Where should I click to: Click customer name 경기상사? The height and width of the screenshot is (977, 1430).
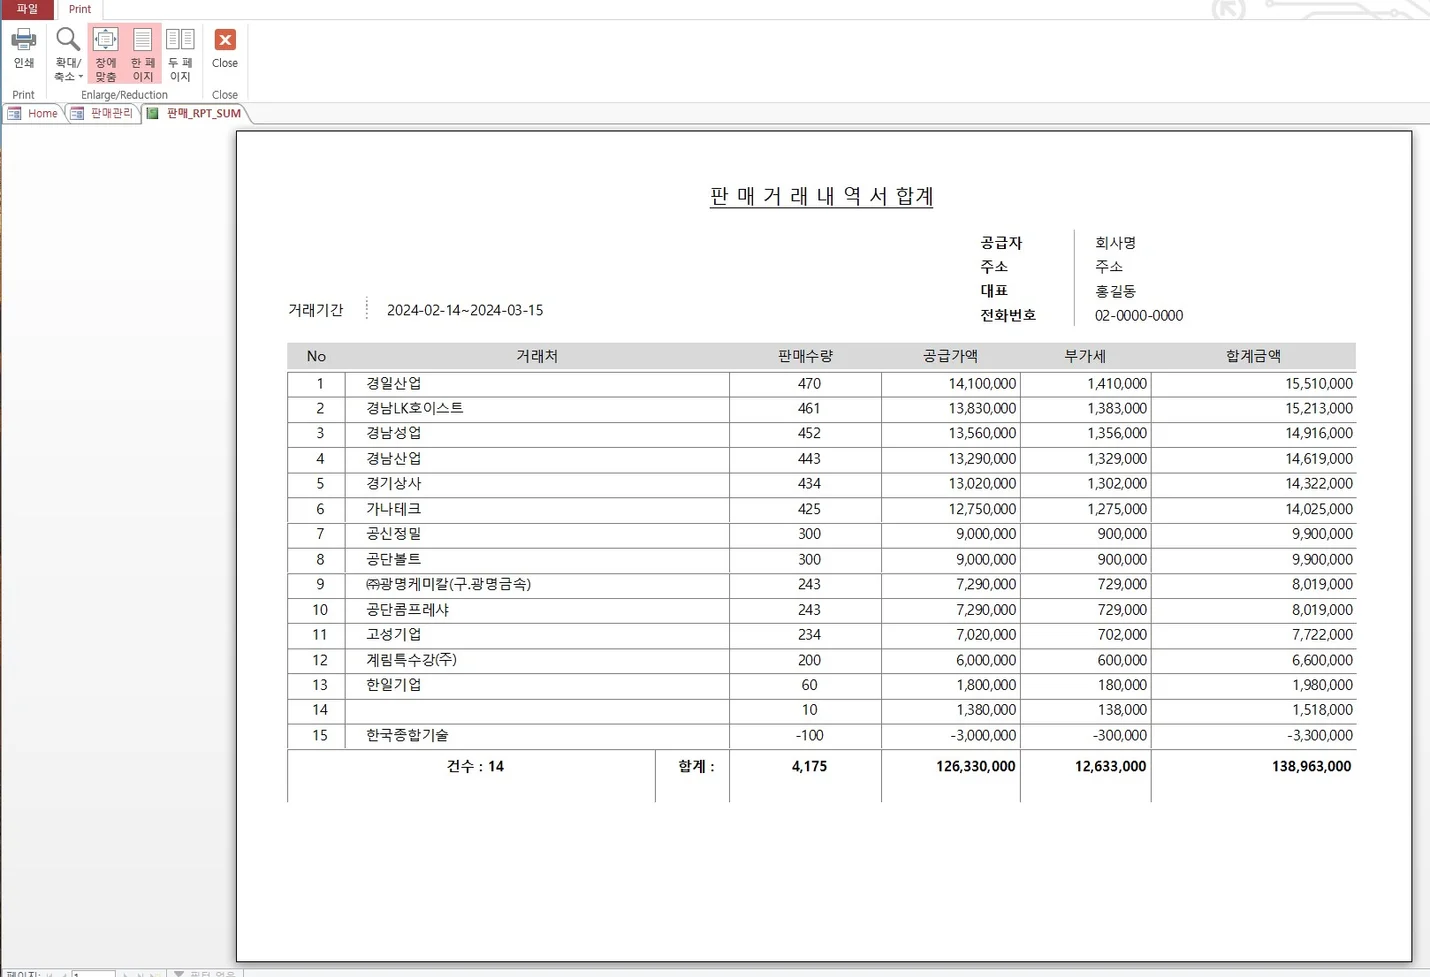(x=394, y=483)
